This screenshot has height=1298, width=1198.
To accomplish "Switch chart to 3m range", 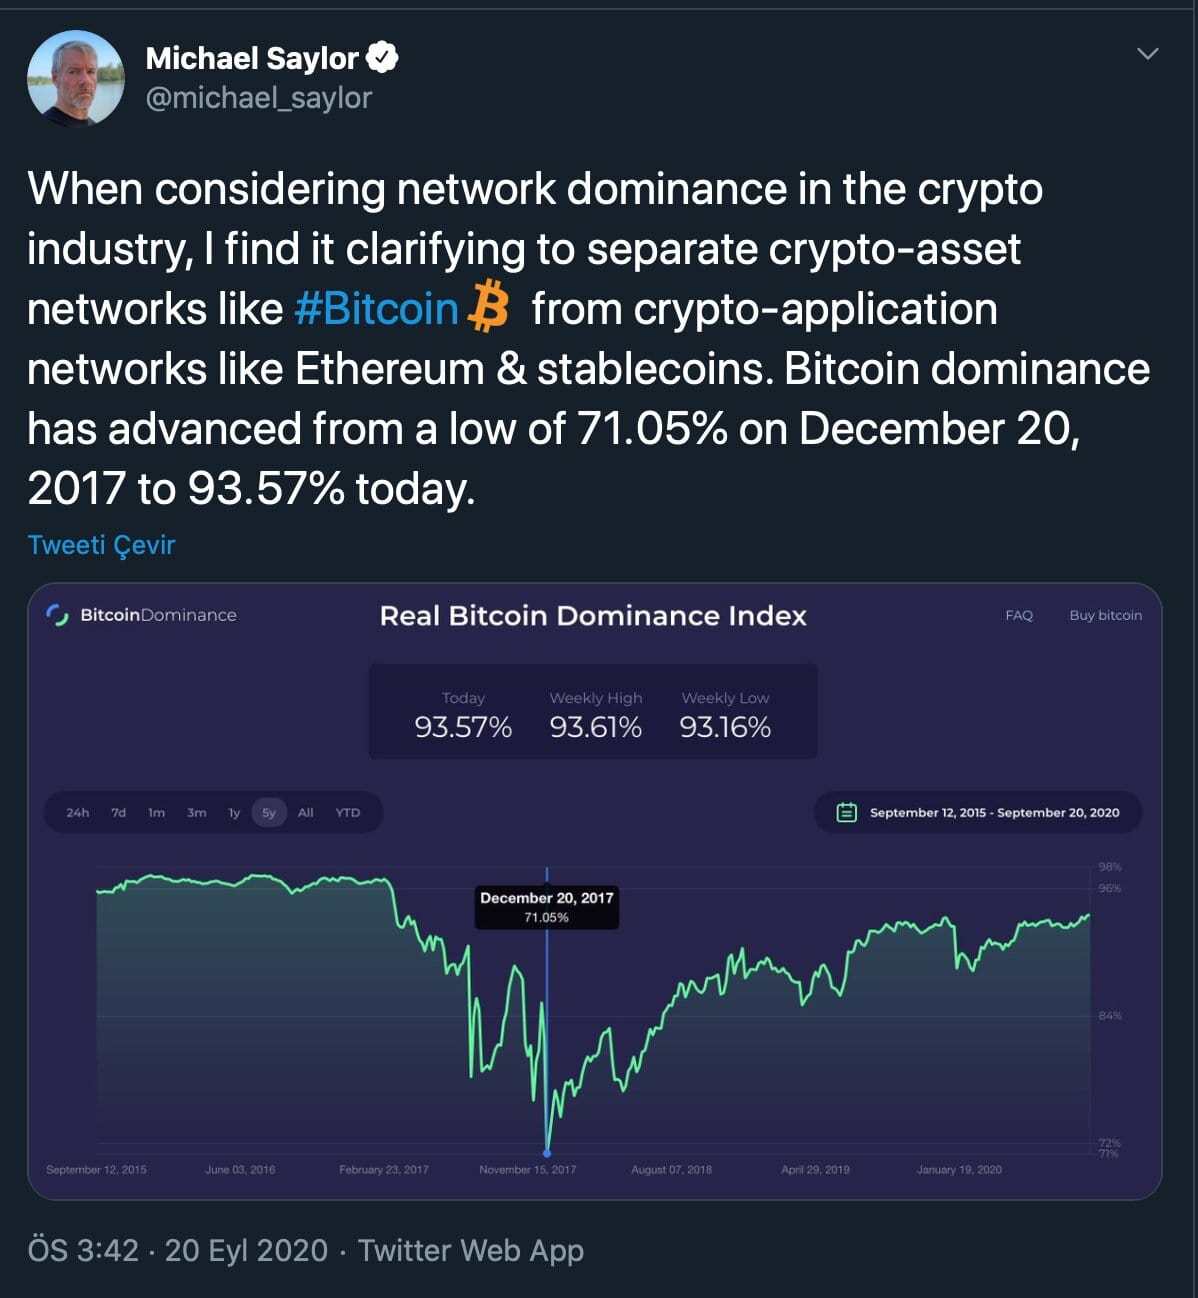I will click(x=196, y=813).
